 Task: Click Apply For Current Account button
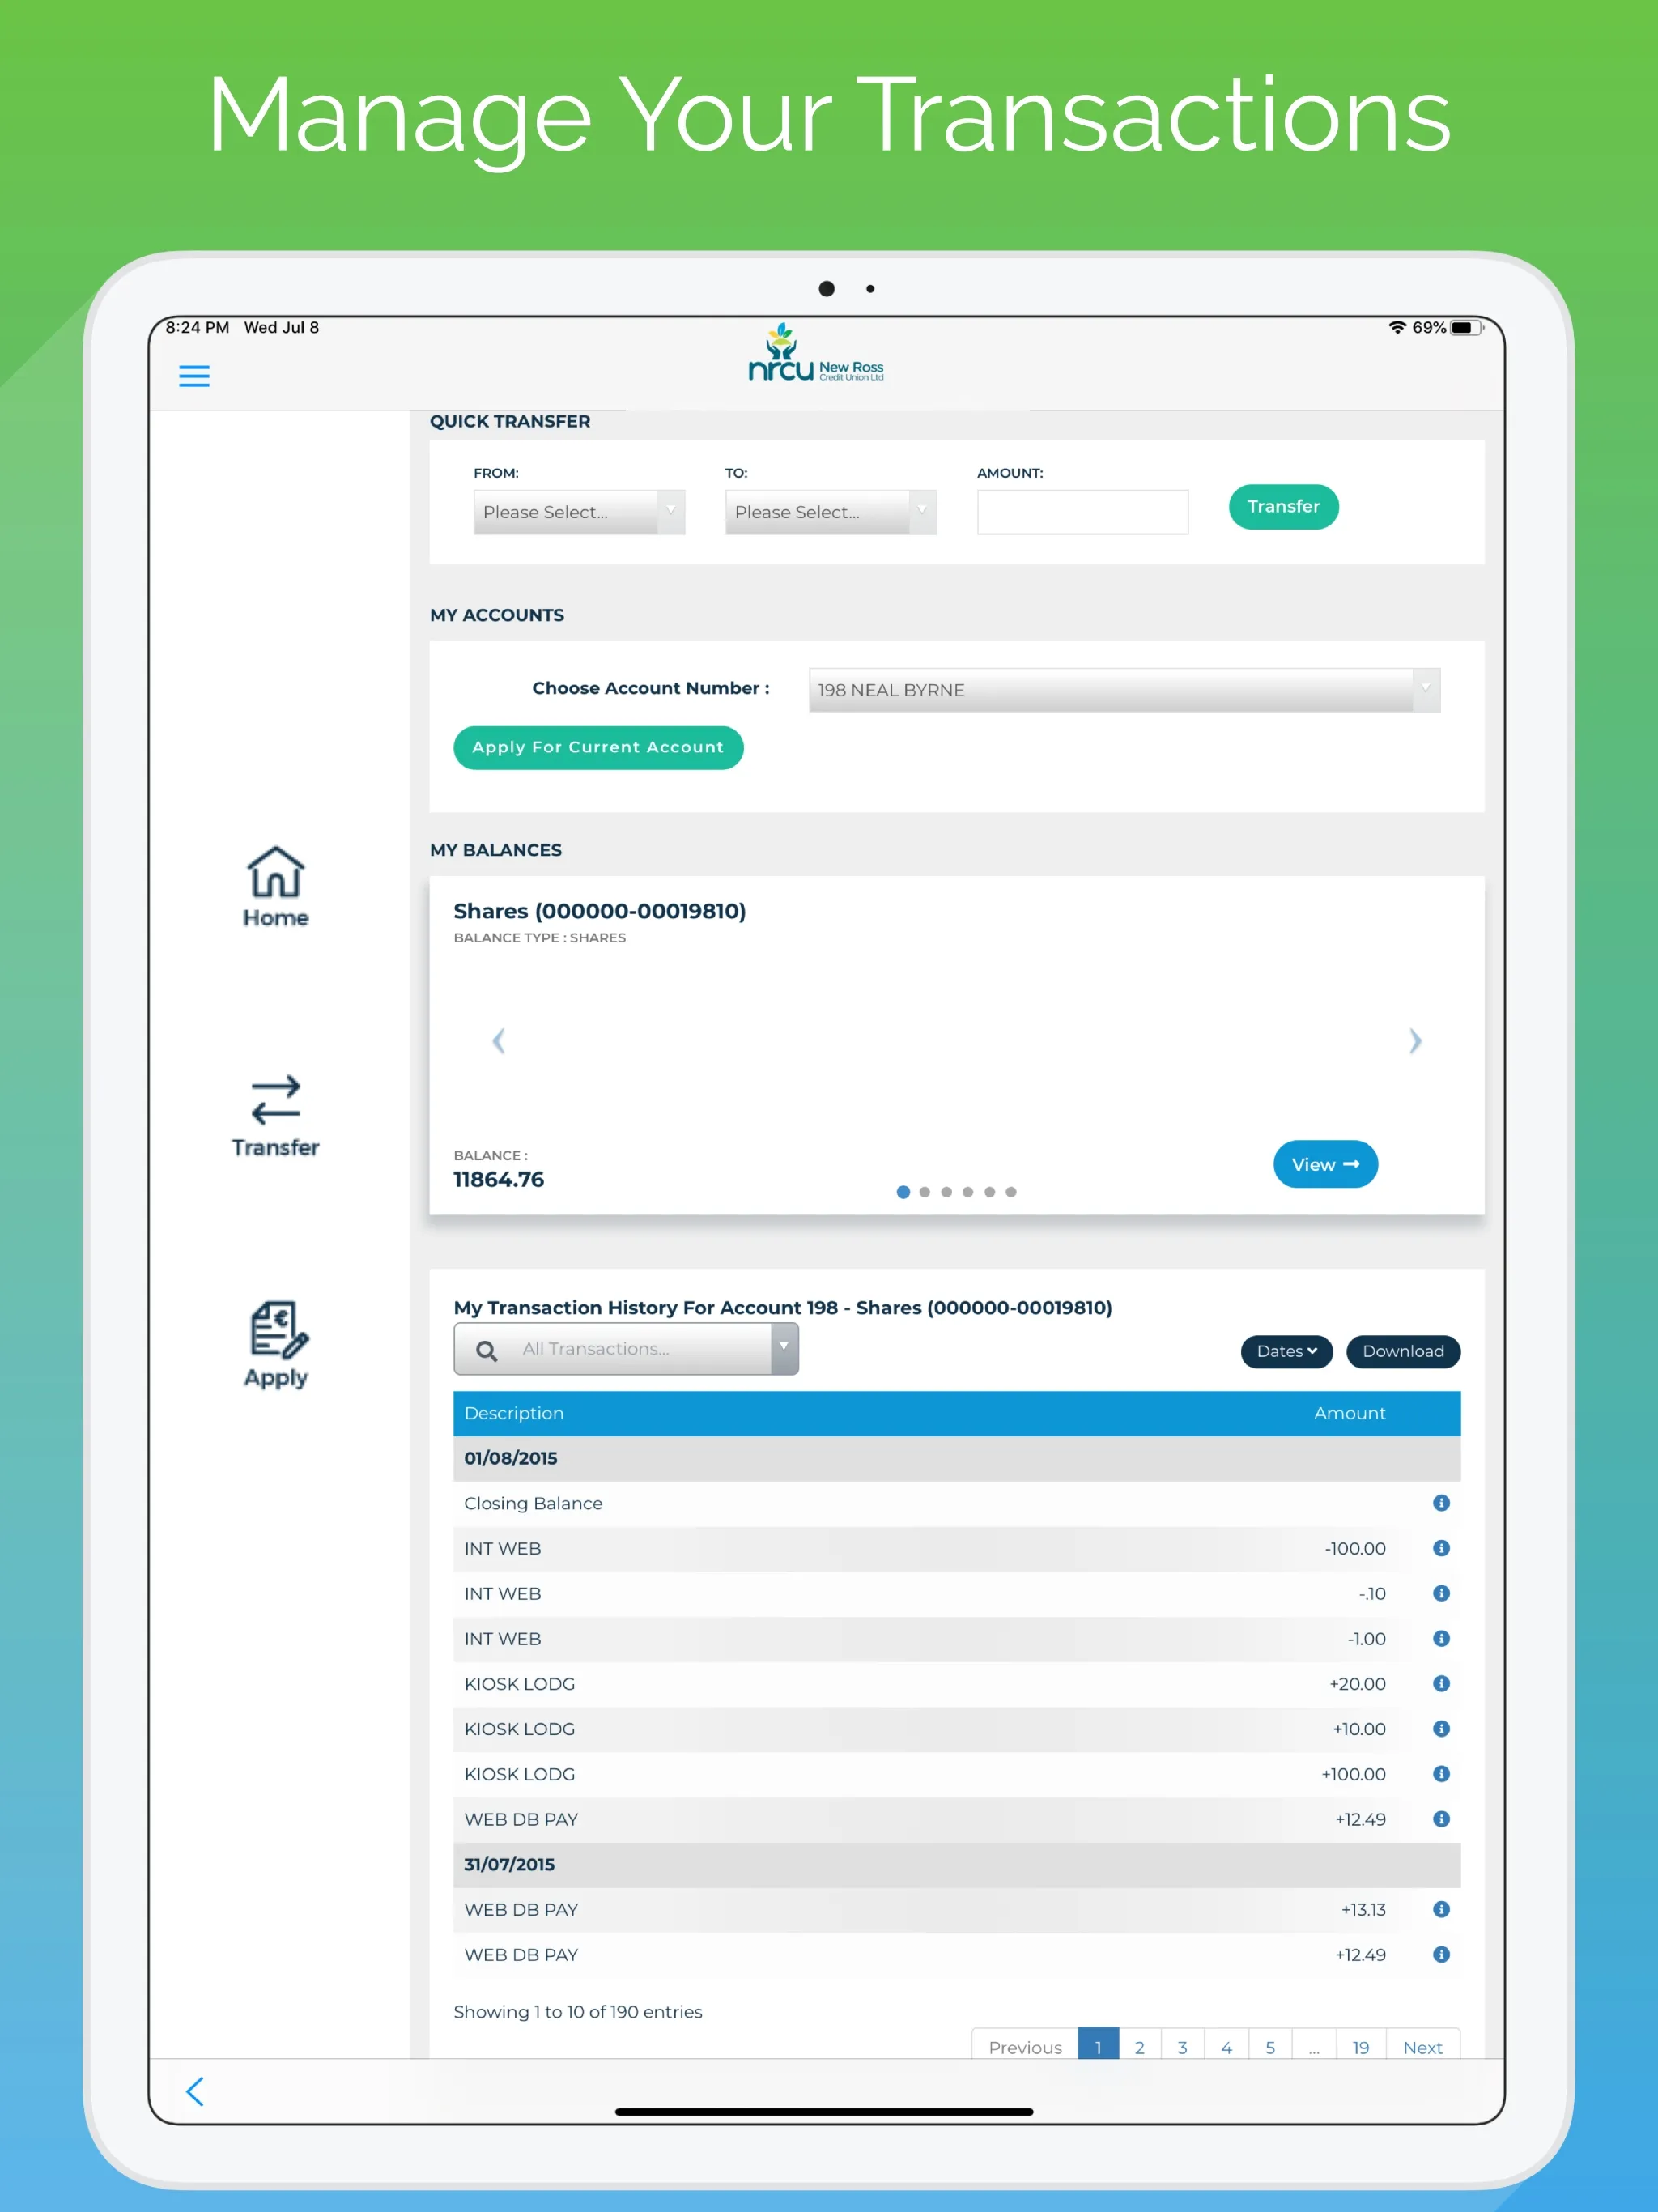tap(597, 747)
